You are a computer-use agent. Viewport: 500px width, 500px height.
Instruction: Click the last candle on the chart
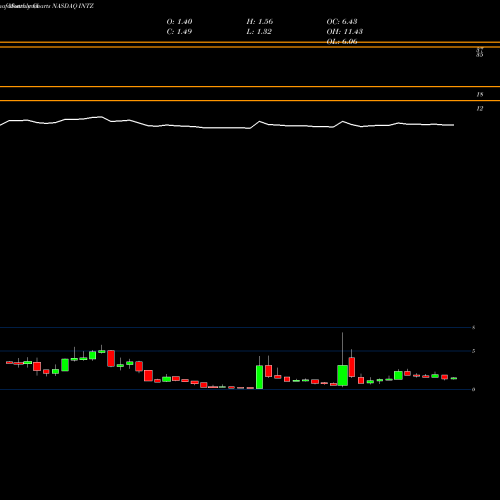[x=454, y=378]
